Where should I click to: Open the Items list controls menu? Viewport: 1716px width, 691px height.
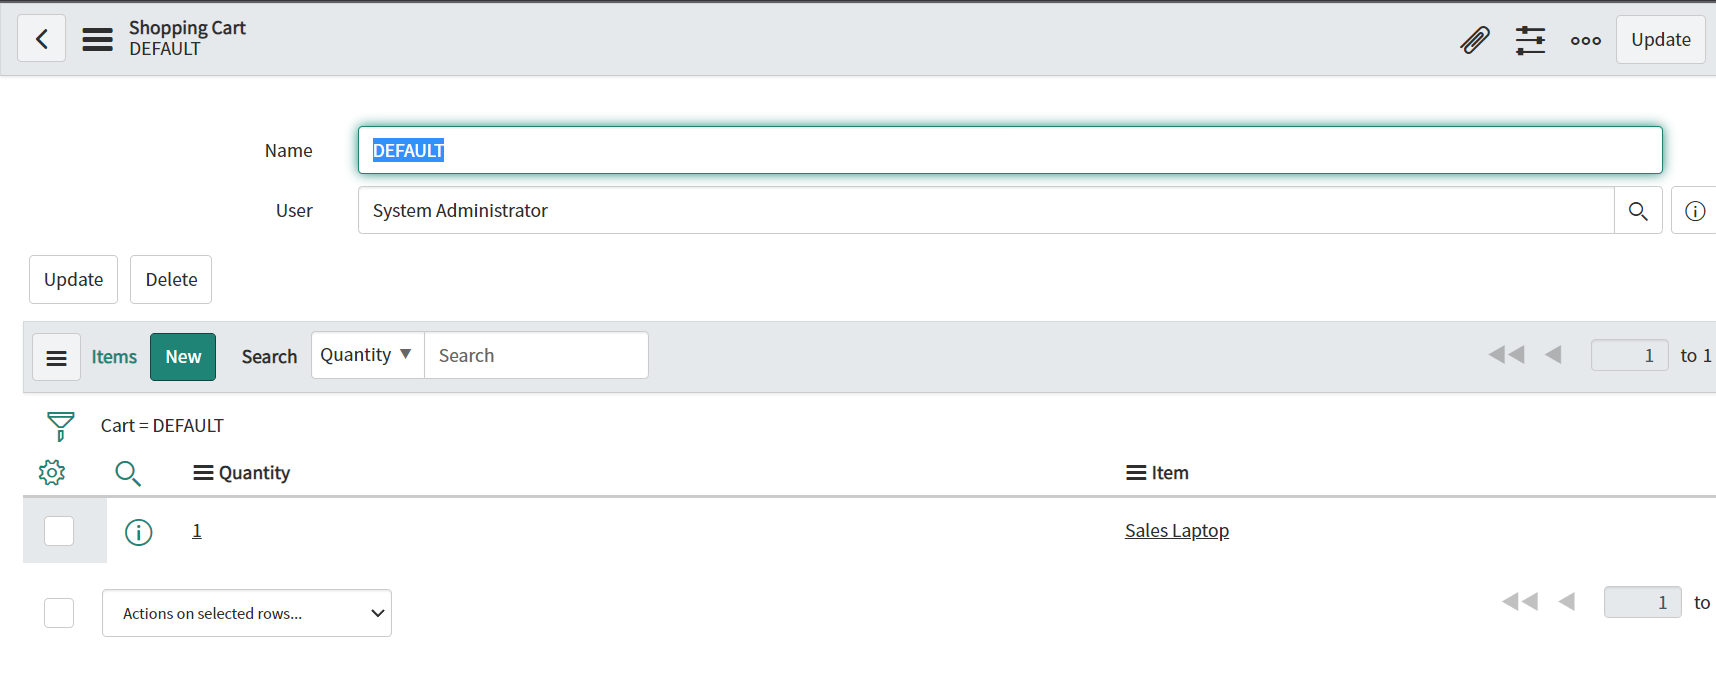tap(56, 357)
